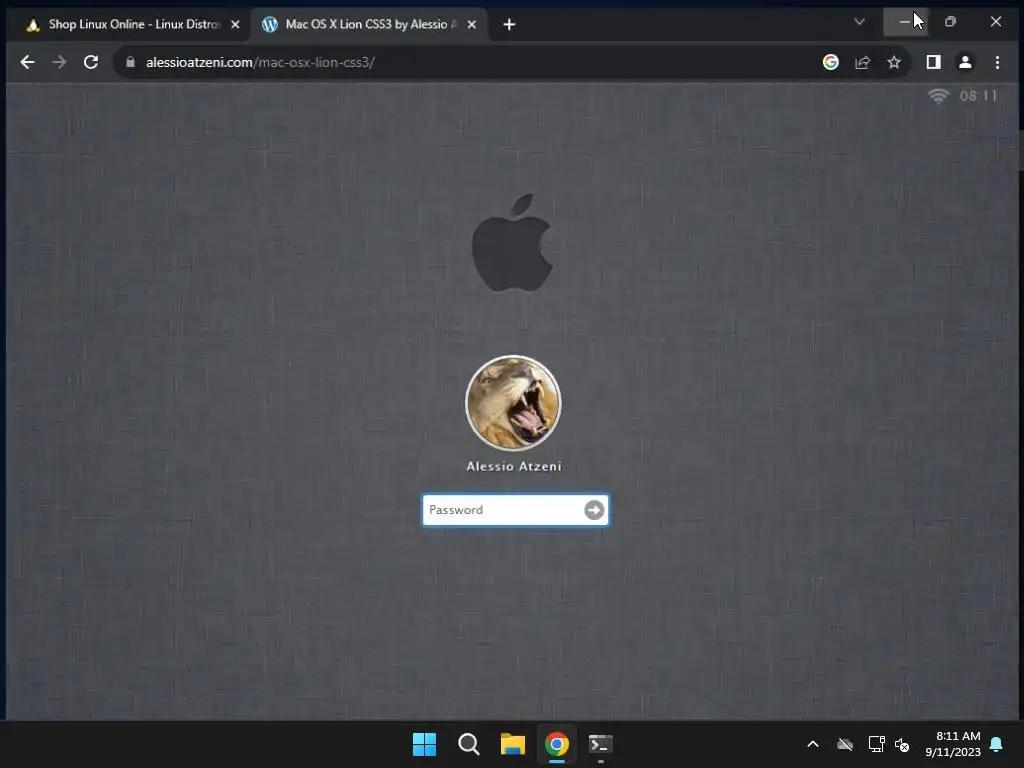Open the Chrome three-dot menu
The height and width of the screenshot is (768, 1024).
(x=997, y=62)
